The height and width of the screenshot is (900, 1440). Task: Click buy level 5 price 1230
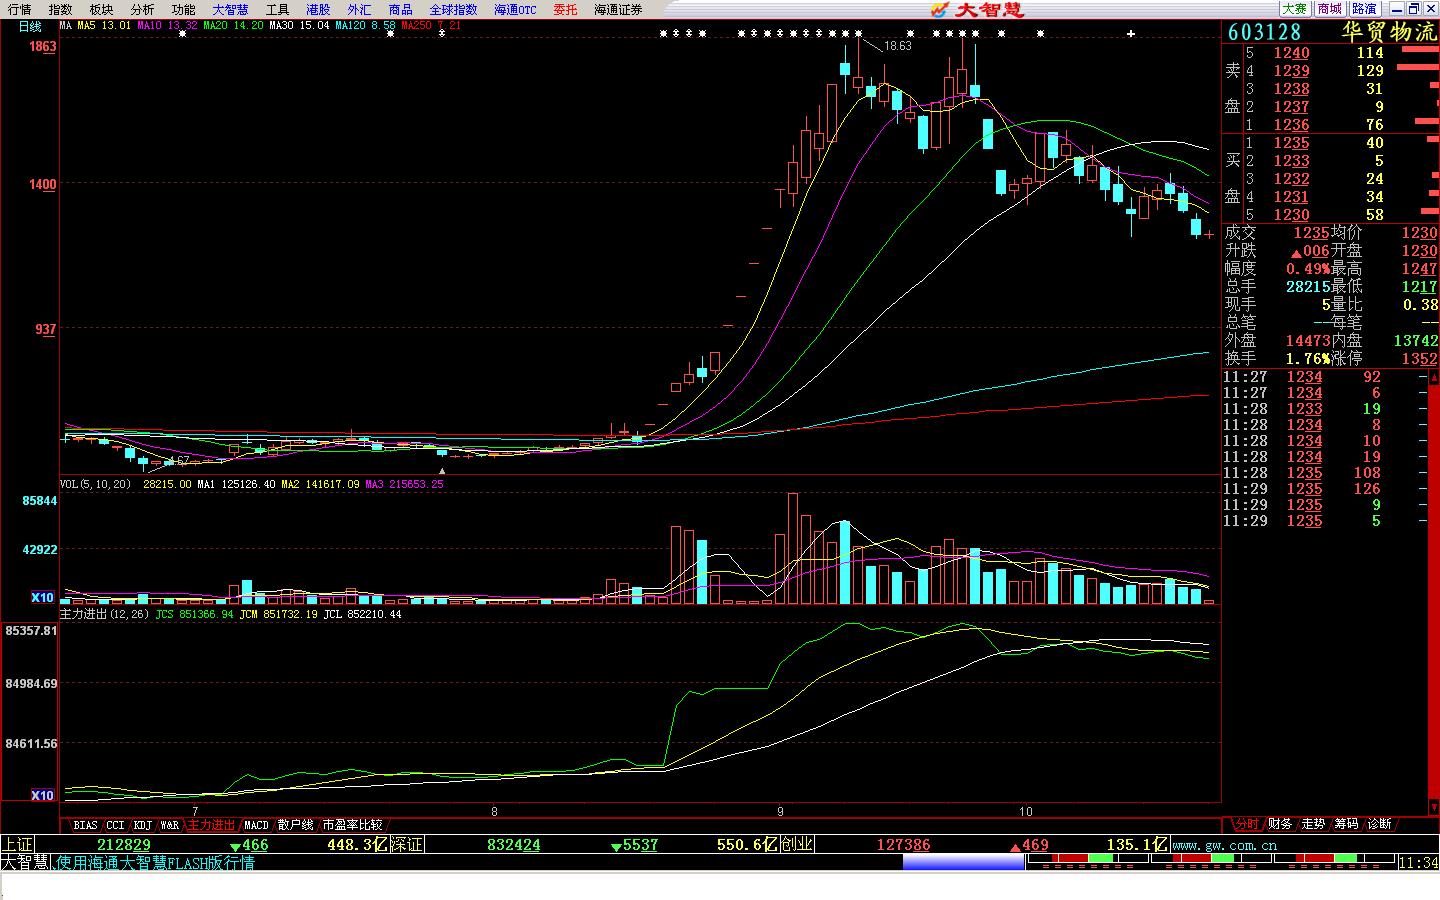tap(1291, 215)
